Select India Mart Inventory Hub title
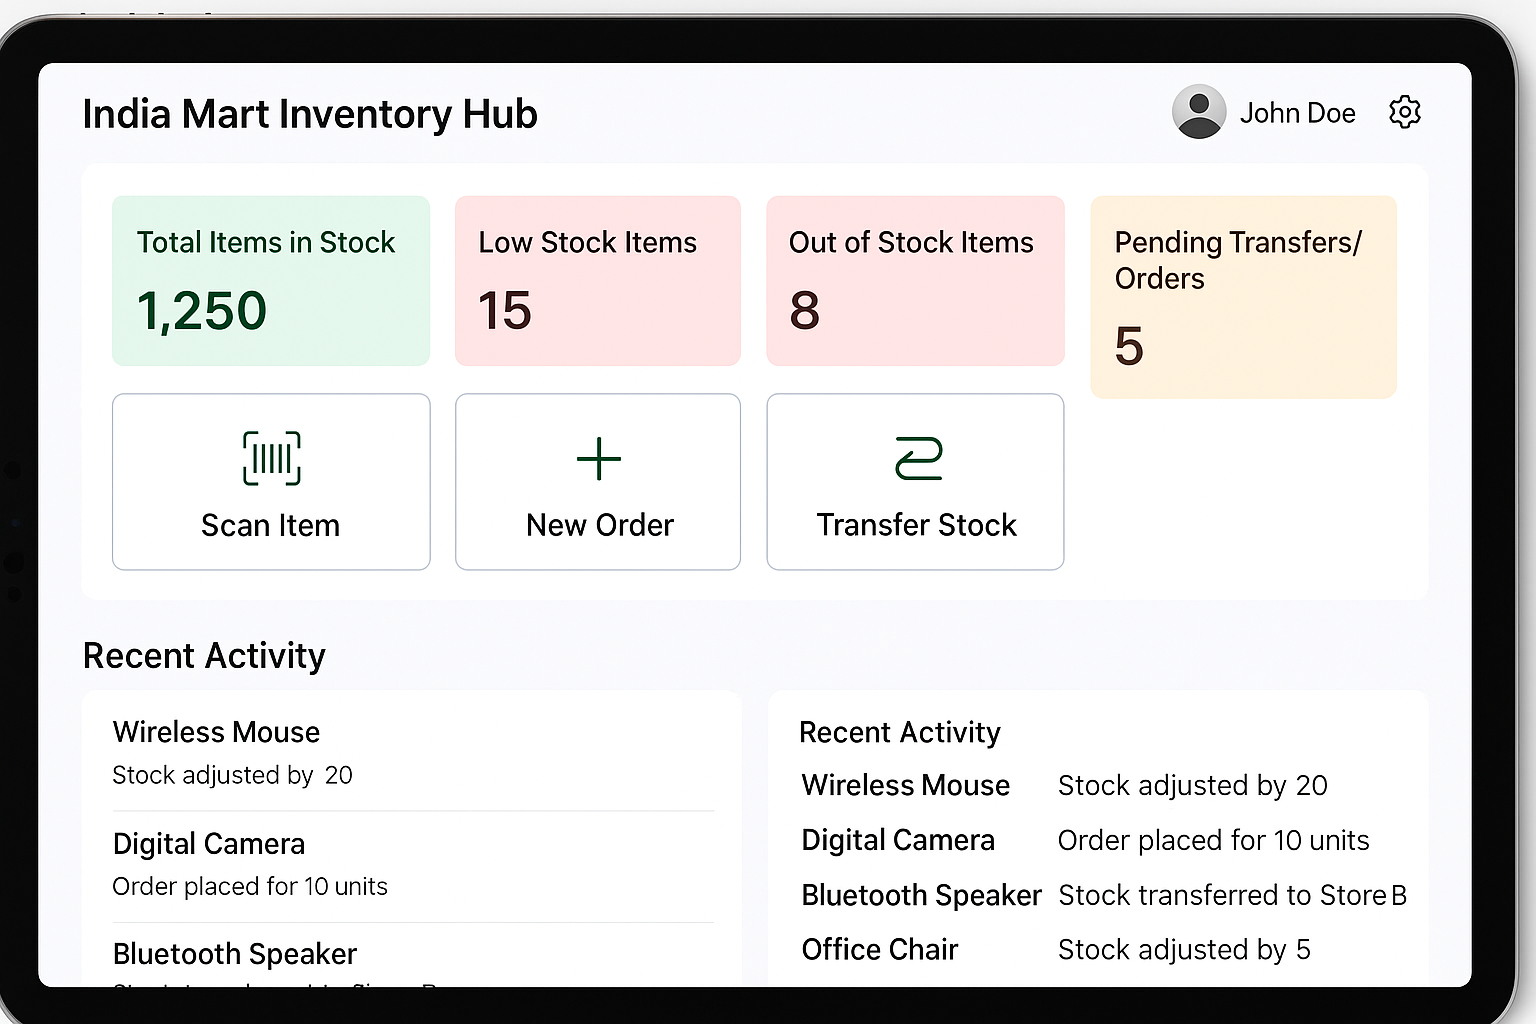The height and width of the screenshot is (1024, 1536). click(x=310, y=113)
